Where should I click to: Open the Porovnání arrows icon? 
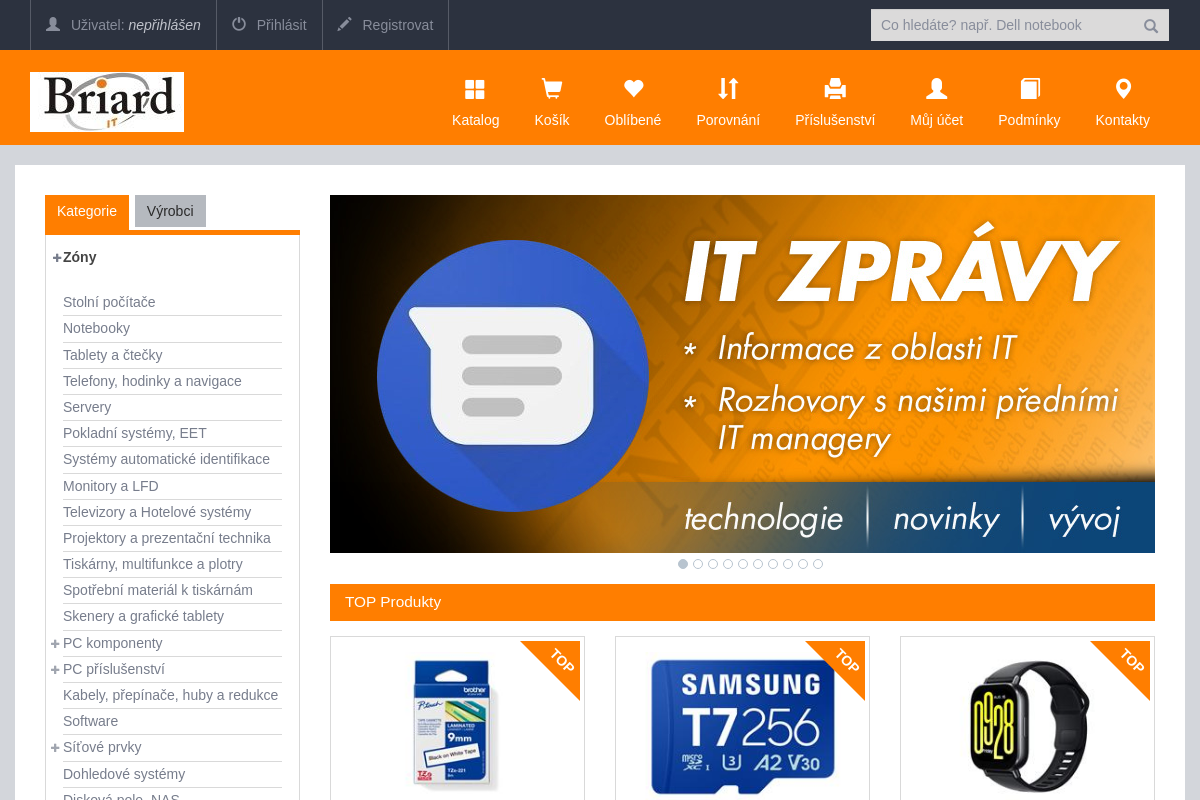coord(728,88)
